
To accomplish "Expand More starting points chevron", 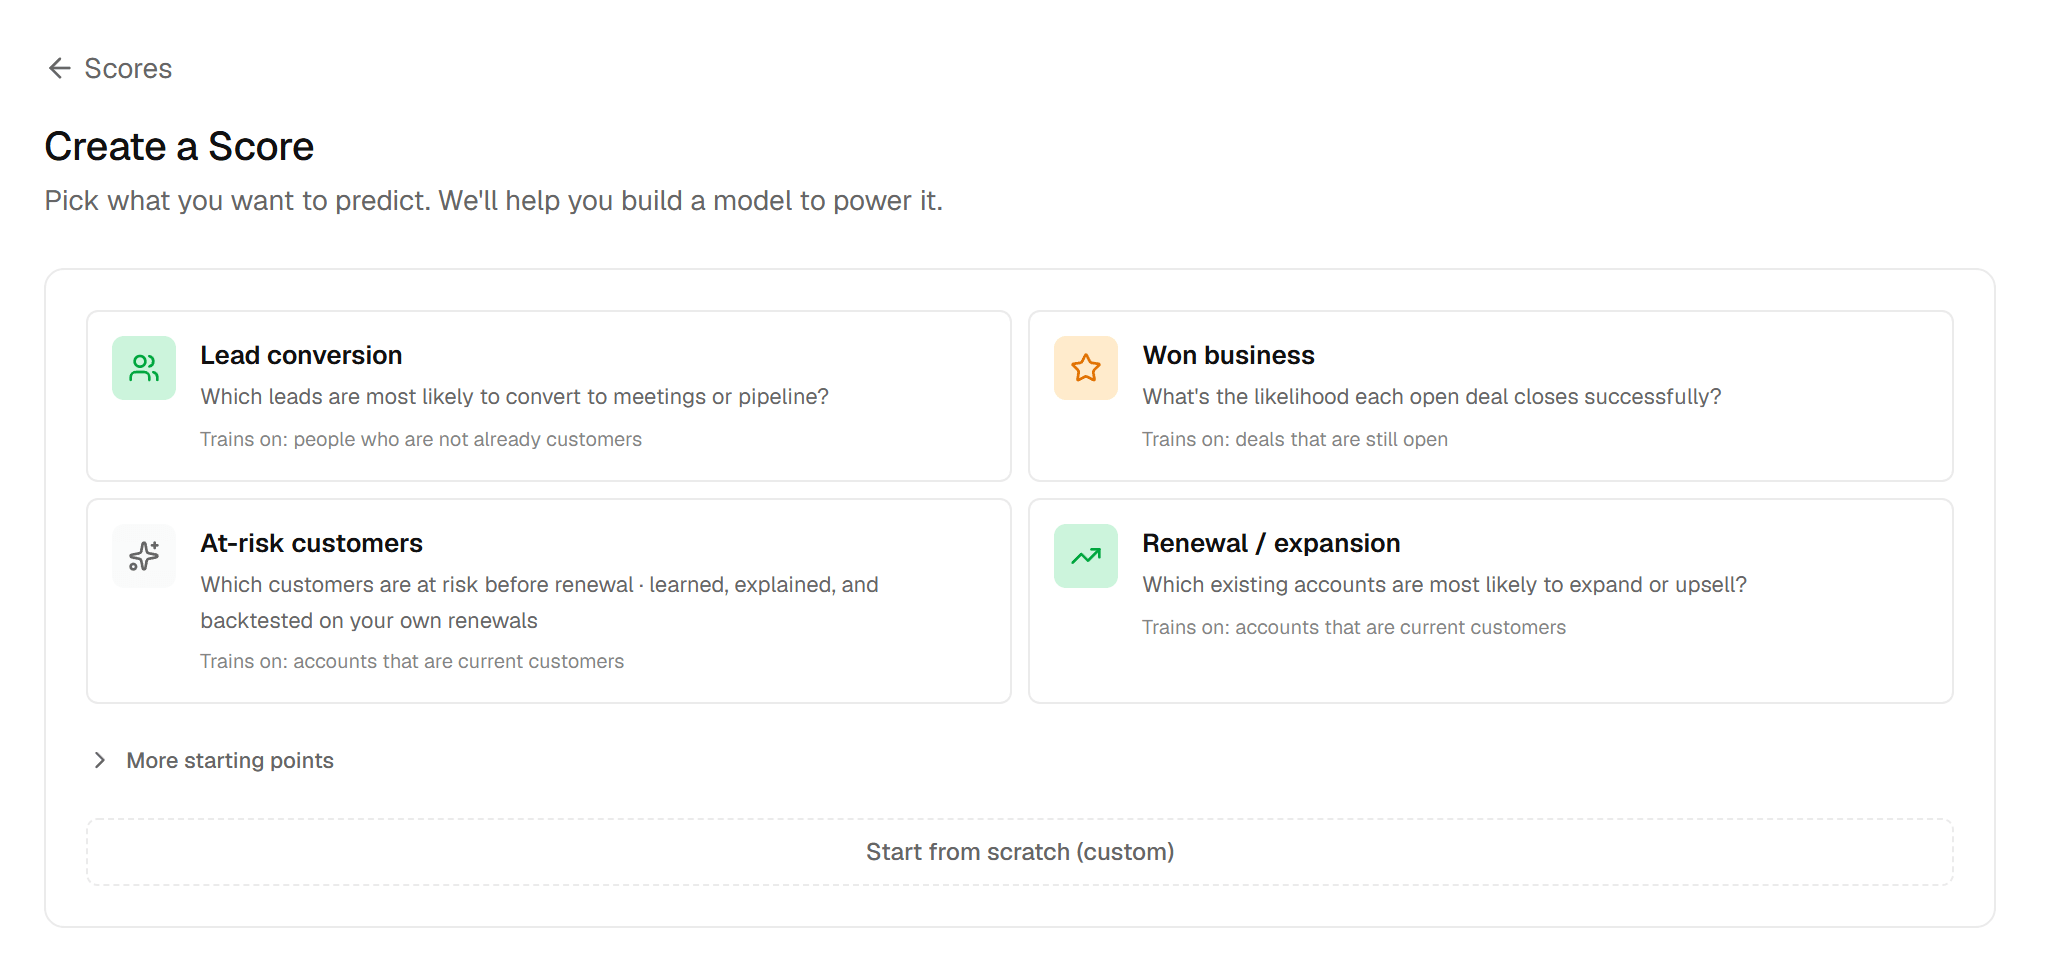I will 100,760.
